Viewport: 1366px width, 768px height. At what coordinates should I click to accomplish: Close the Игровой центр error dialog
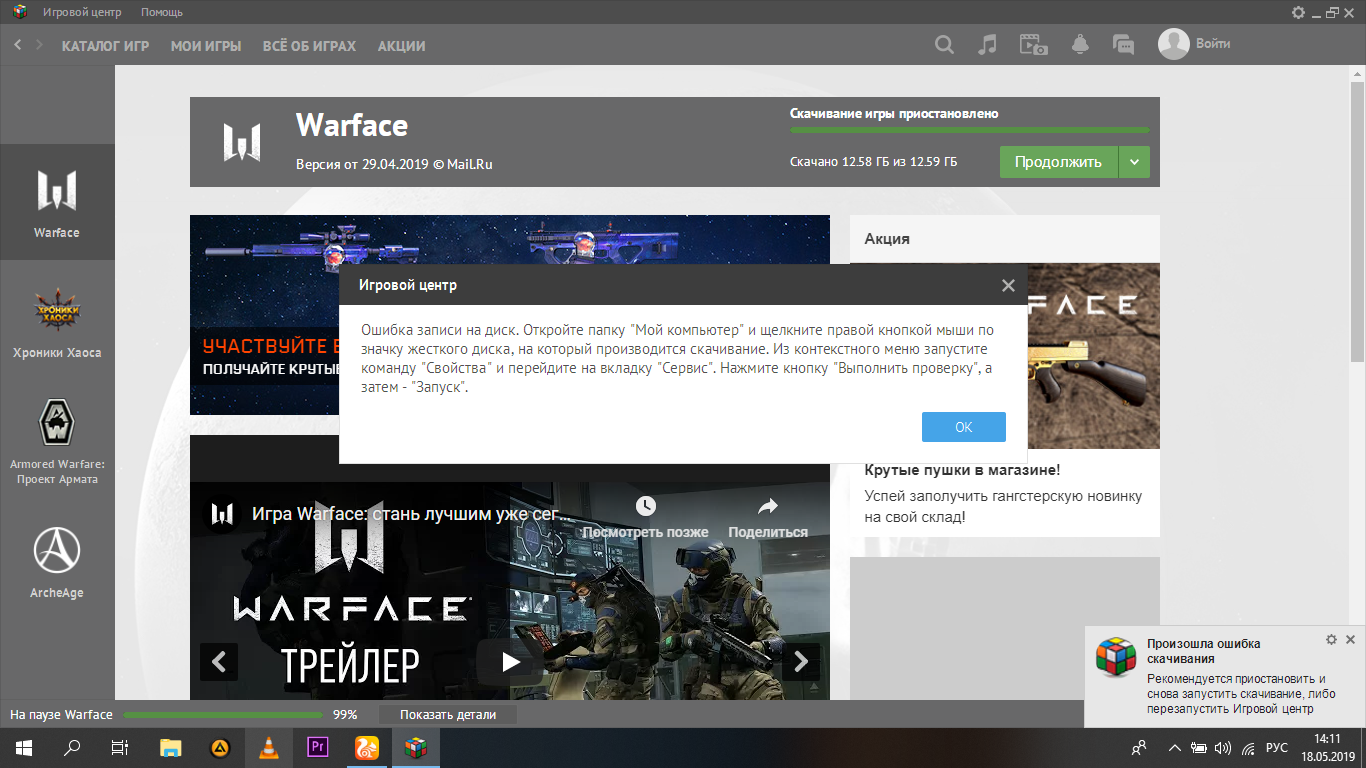1008,285
